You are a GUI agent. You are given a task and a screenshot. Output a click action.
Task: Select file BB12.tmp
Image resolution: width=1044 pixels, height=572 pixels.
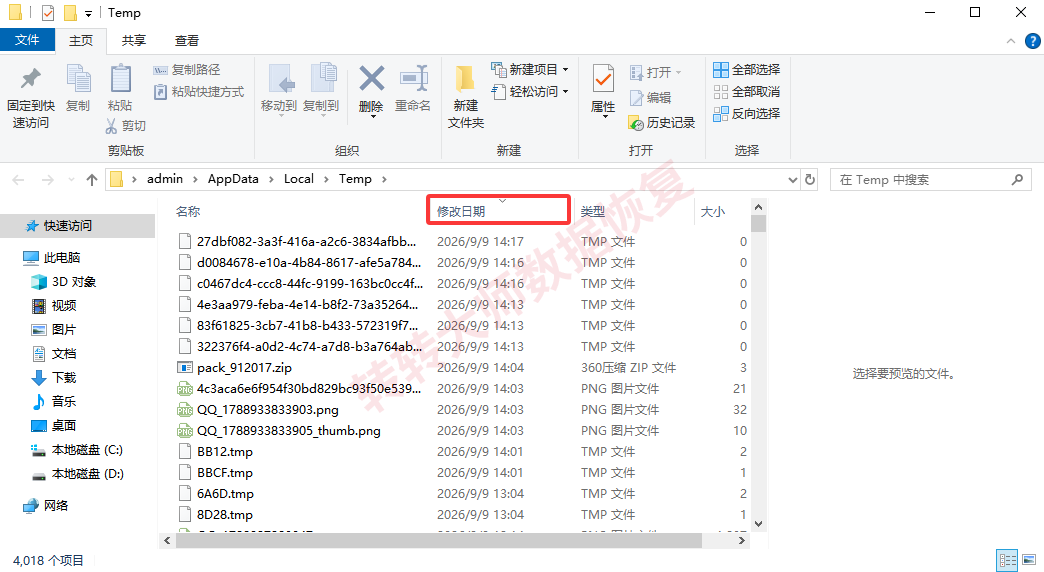[x=225, y=451]
